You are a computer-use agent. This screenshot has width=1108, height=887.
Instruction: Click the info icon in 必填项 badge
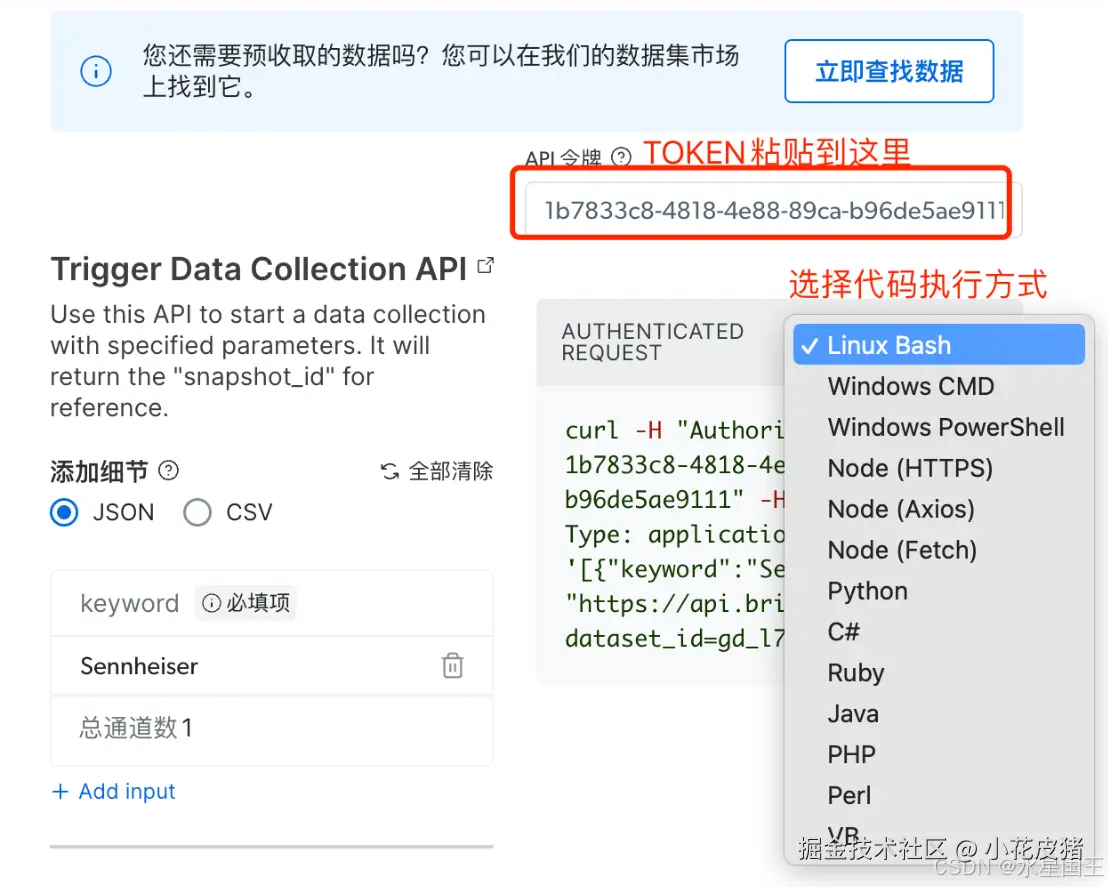coord(211,603)
